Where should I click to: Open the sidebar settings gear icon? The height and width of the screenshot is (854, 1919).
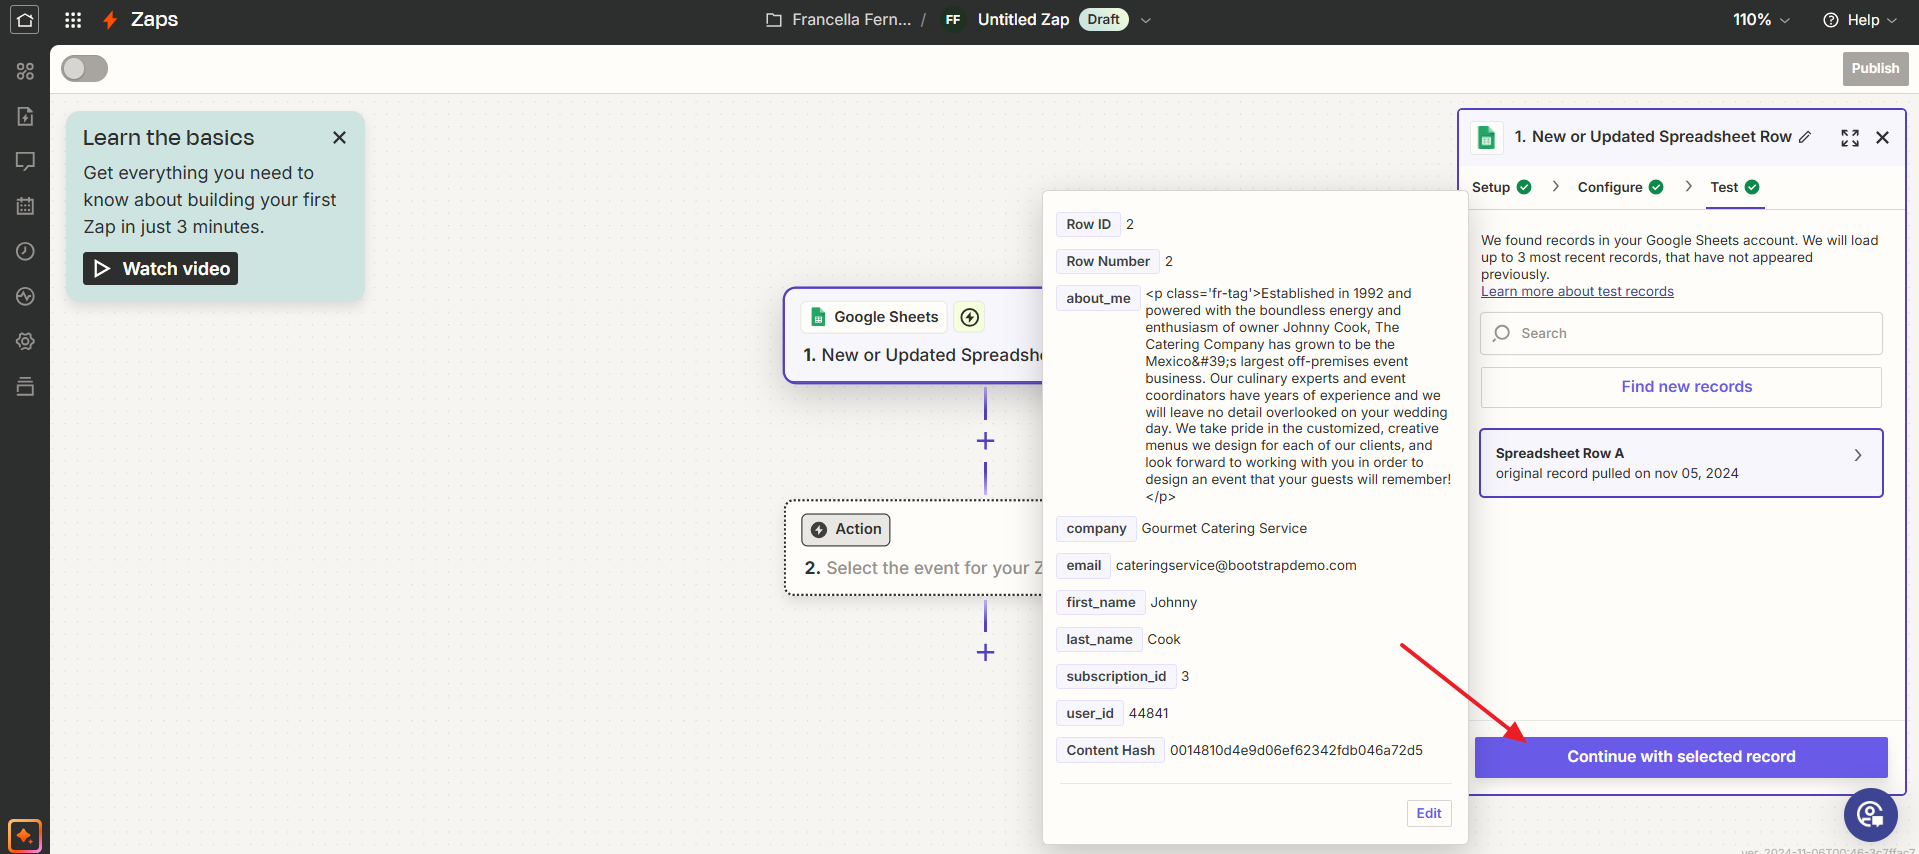click(25, 341)
